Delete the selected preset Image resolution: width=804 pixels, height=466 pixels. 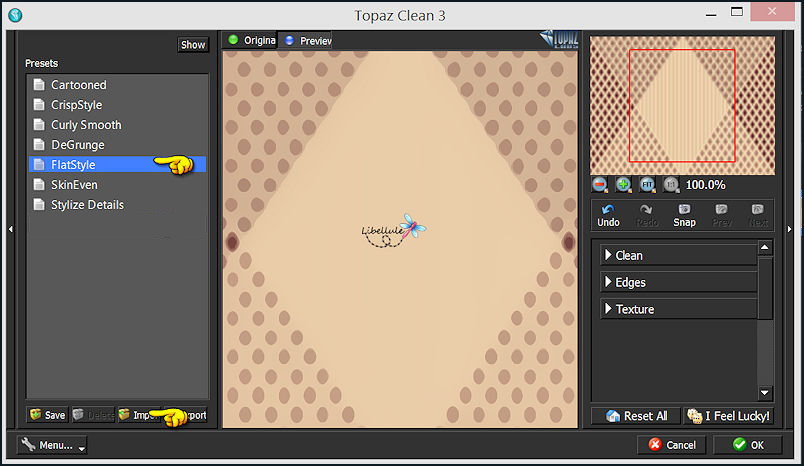[93, 415]
